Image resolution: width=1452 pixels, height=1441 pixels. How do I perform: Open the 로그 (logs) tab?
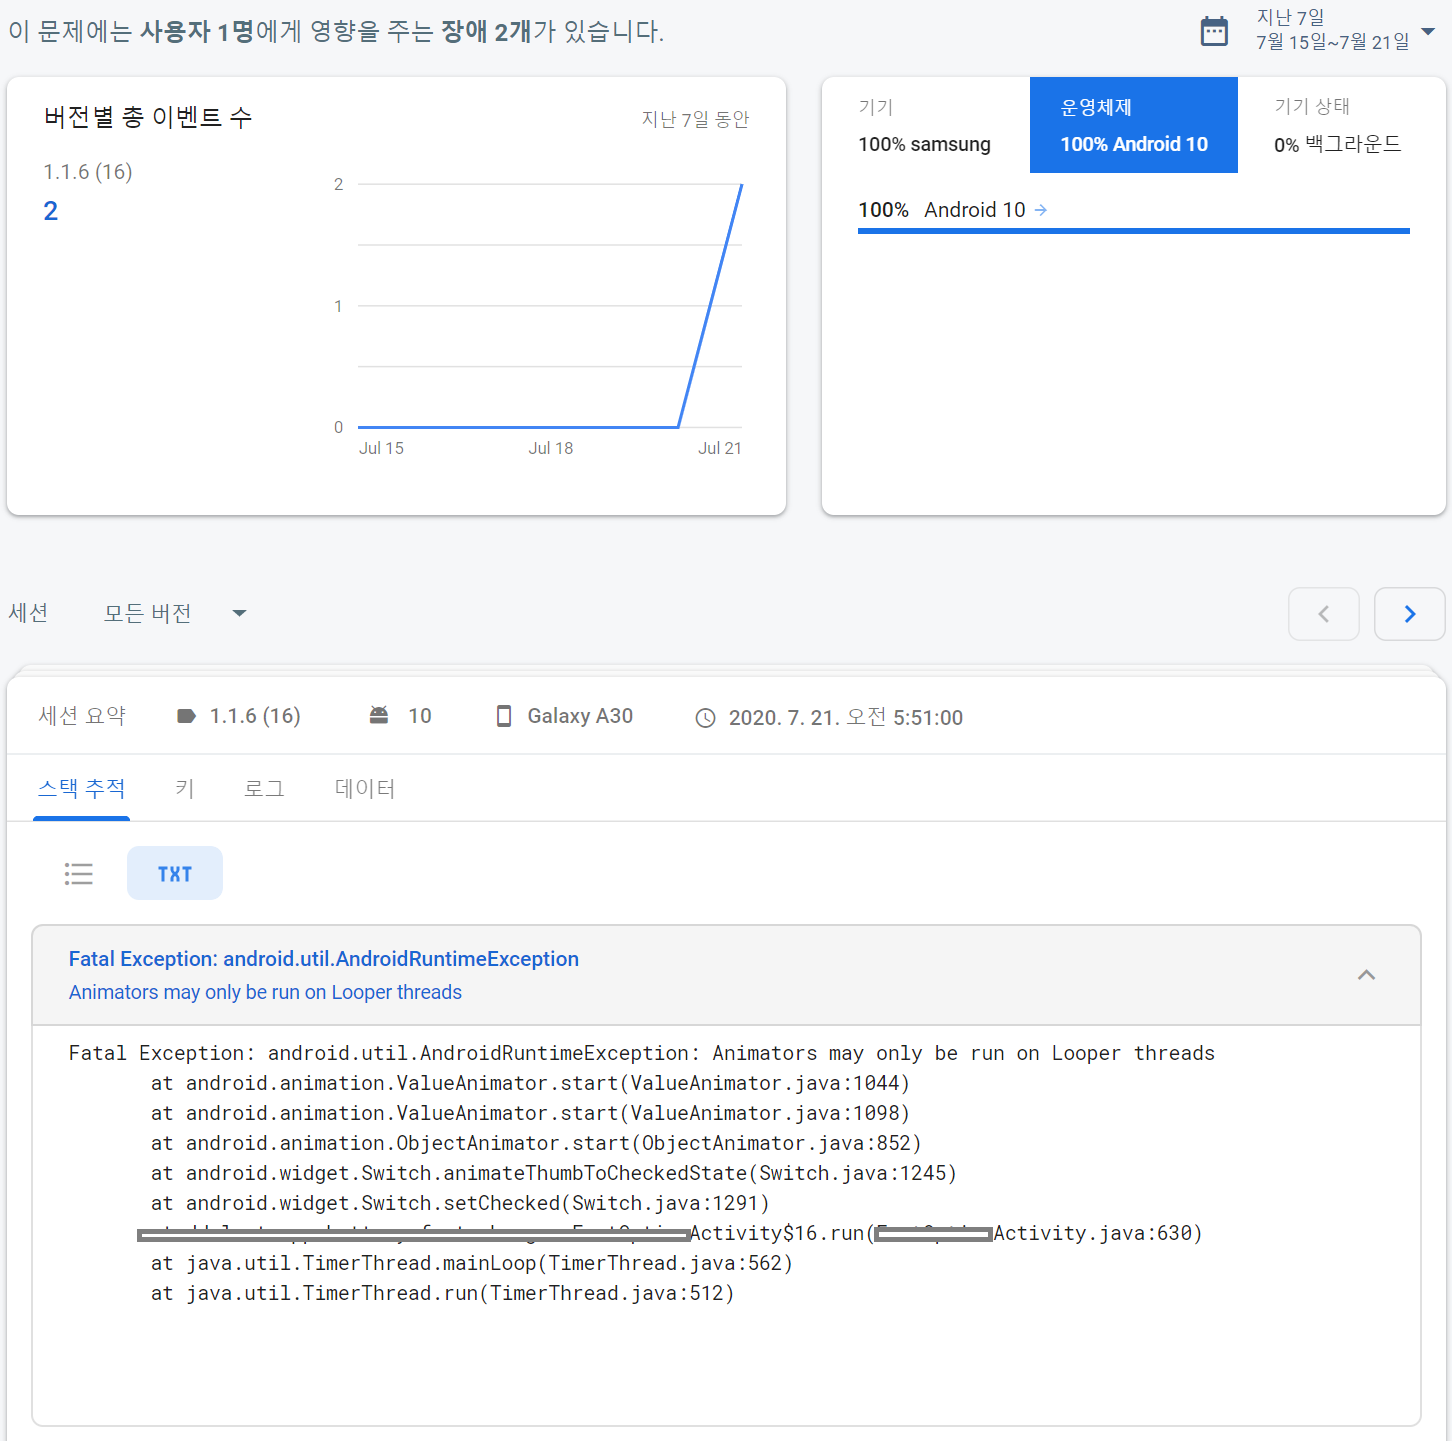point(264,789)
